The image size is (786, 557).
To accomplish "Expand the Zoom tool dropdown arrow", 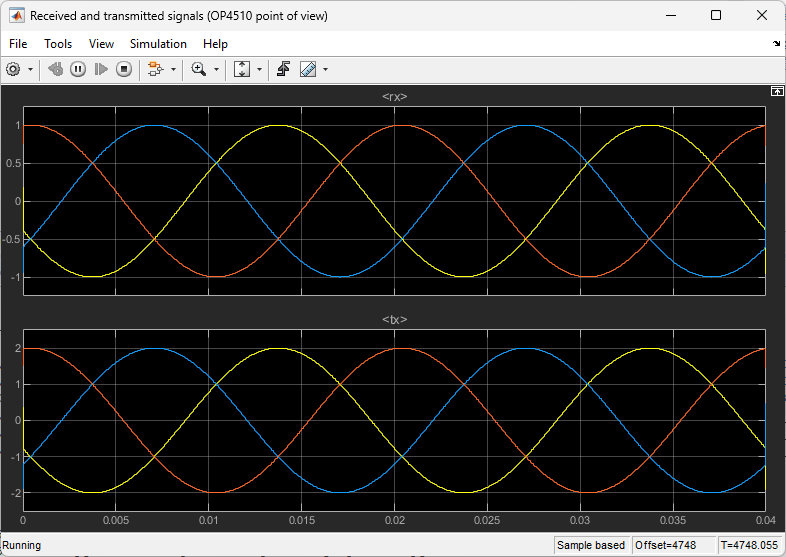I will 216,69.
